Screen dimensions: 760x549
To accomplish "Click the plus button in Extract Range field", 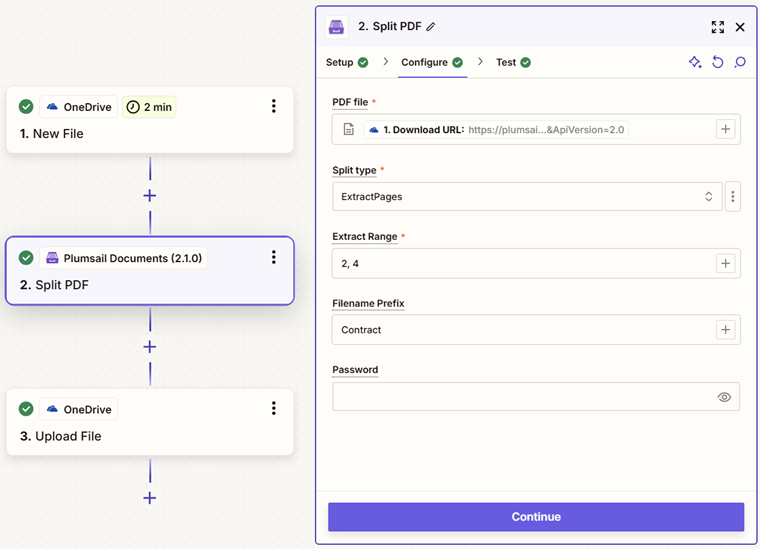I will pyautogui.click(x=726, y=264).
